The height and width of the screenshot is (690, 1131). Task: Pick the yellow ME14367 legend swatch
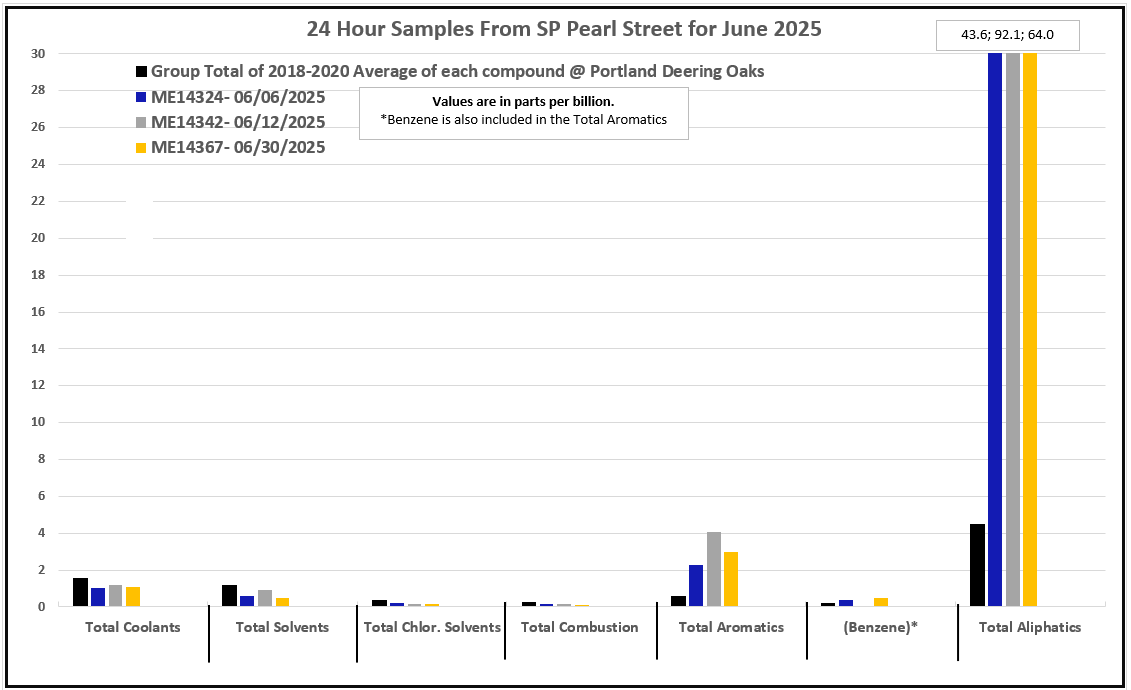(142, 148)
